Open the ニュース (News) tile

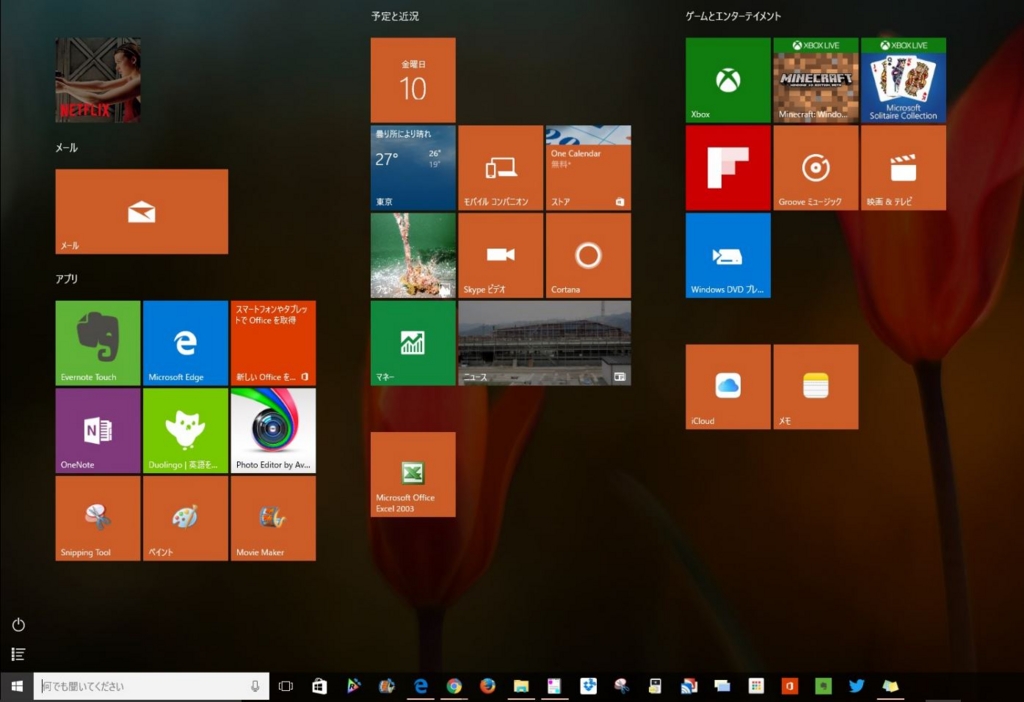[x=545, y=343]
